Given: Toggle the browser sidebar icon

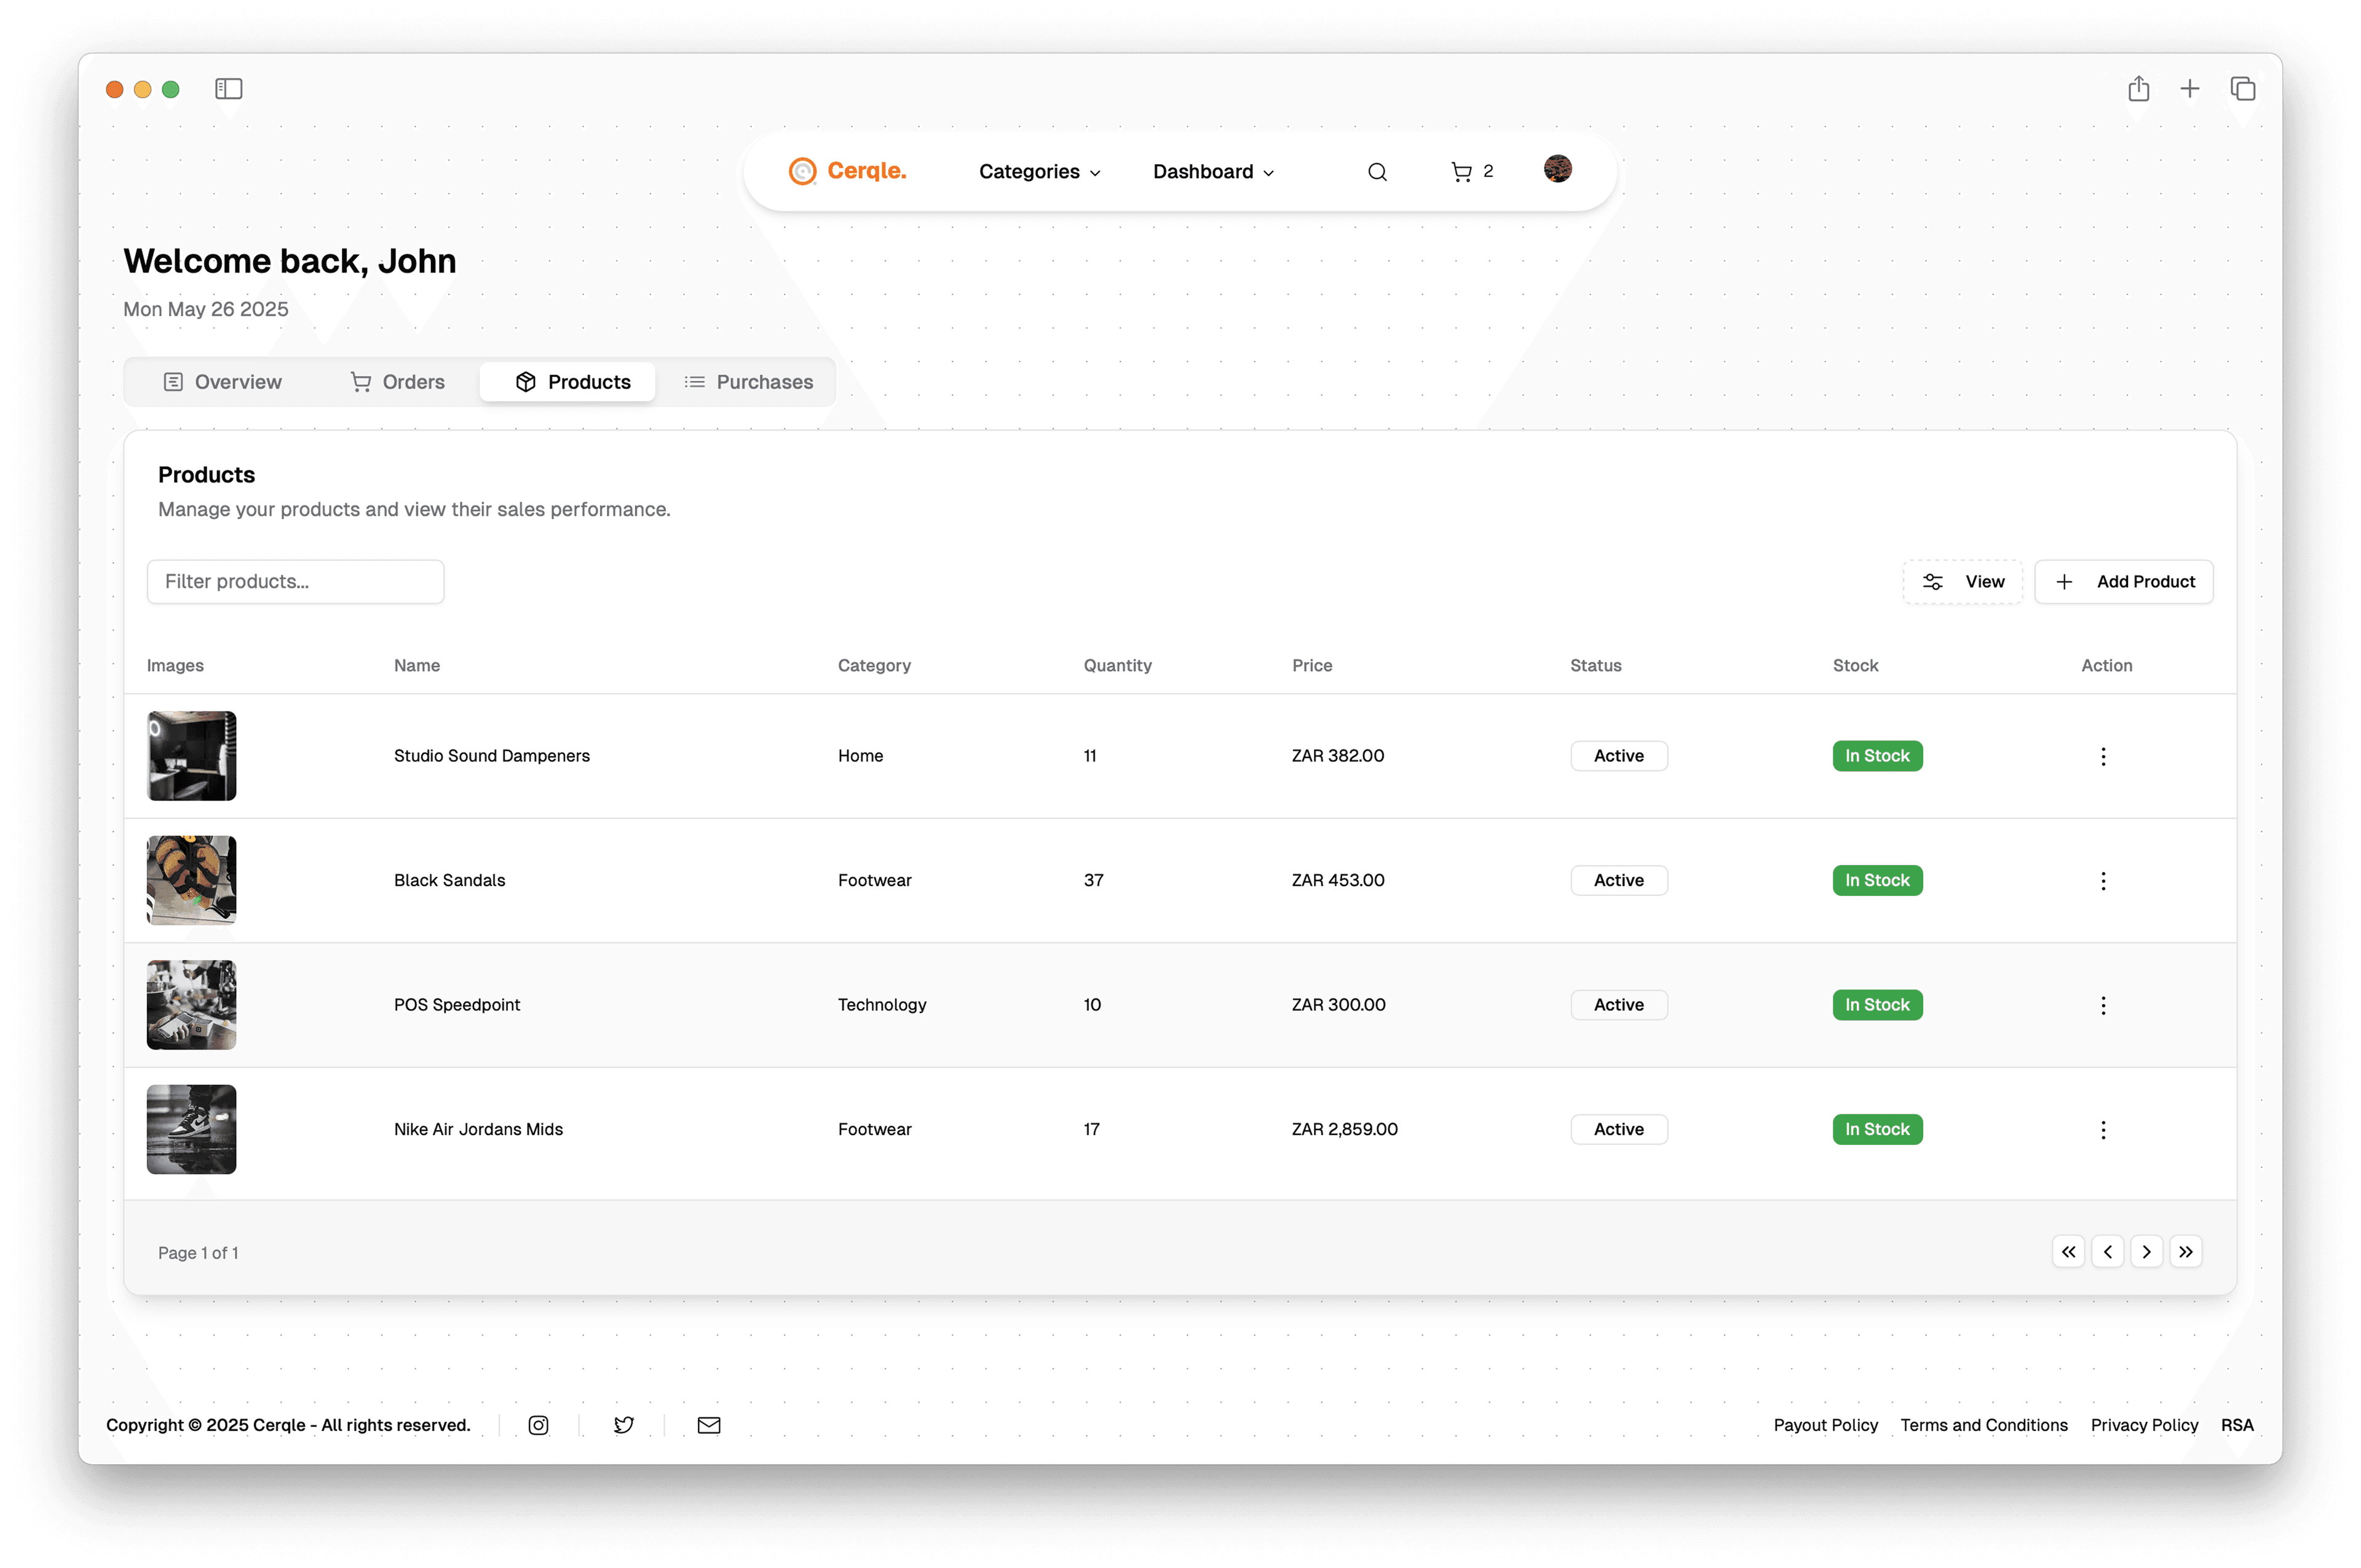Looking at the screenshot, I should pos(229,89).
